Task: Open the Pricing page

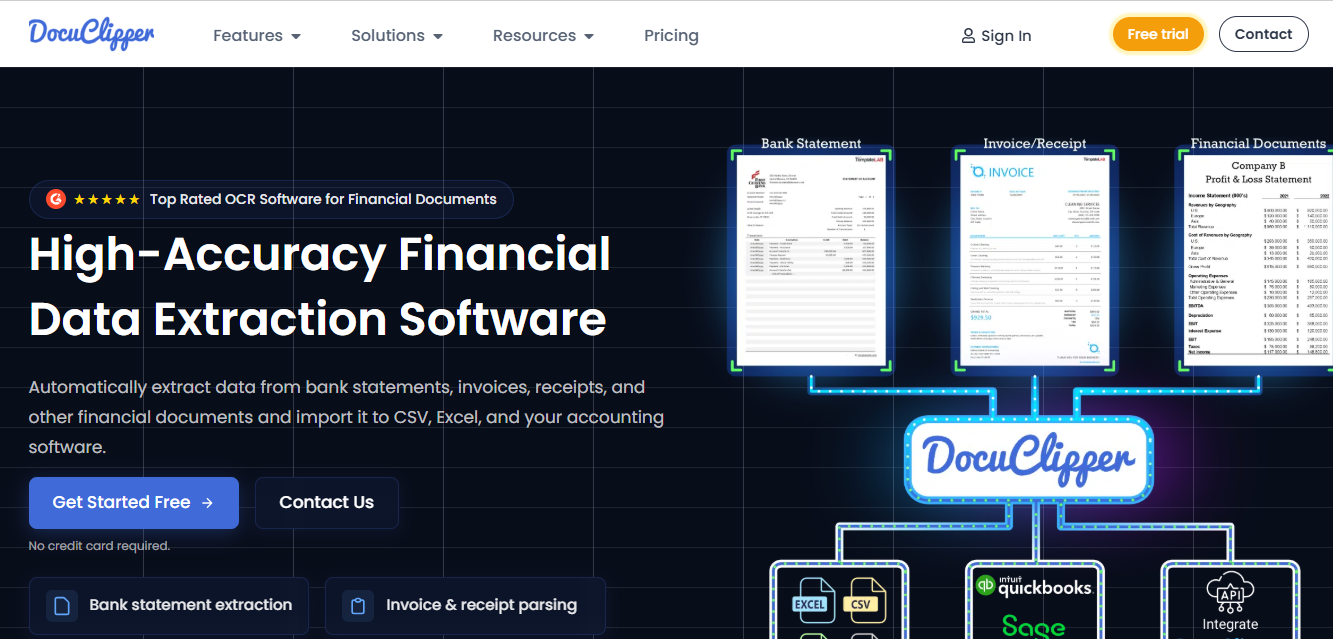Action: [x=671, y=35]
